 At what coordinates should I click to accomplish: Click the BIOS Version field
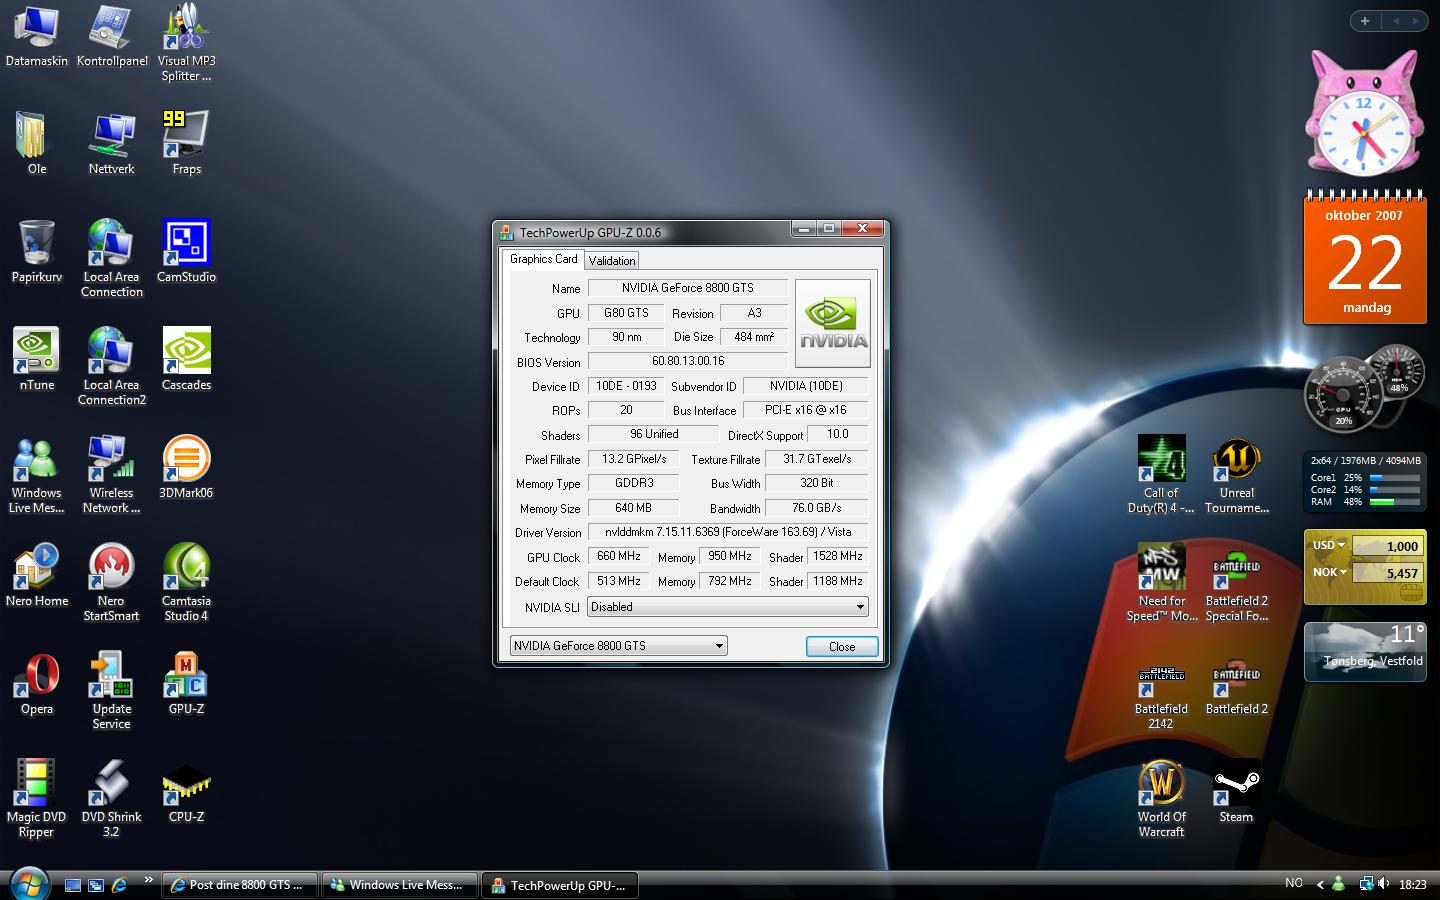687,361
